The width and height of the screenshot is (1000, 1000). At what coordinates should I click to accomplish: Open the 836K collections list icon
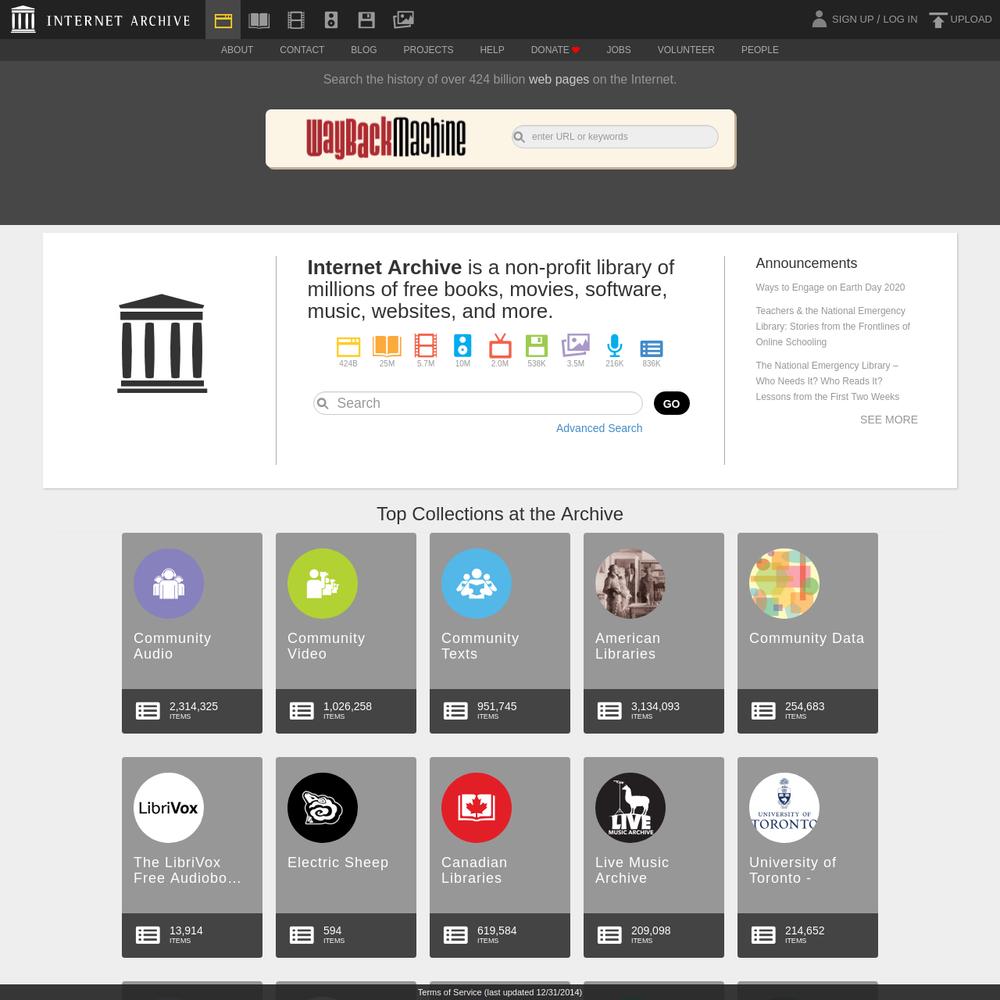(651, 348)
